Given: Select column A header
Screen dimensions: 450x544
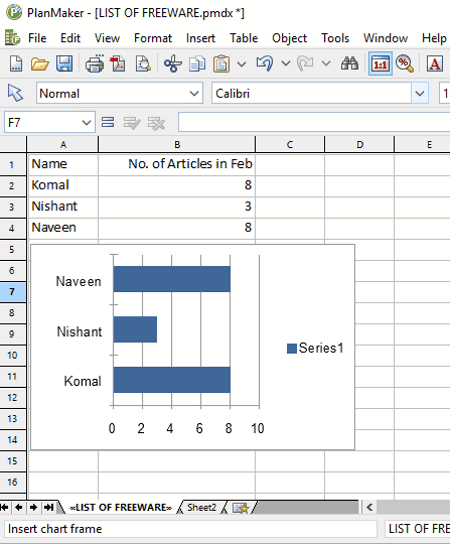Looking at the screenshot, I should click(63, 144).
